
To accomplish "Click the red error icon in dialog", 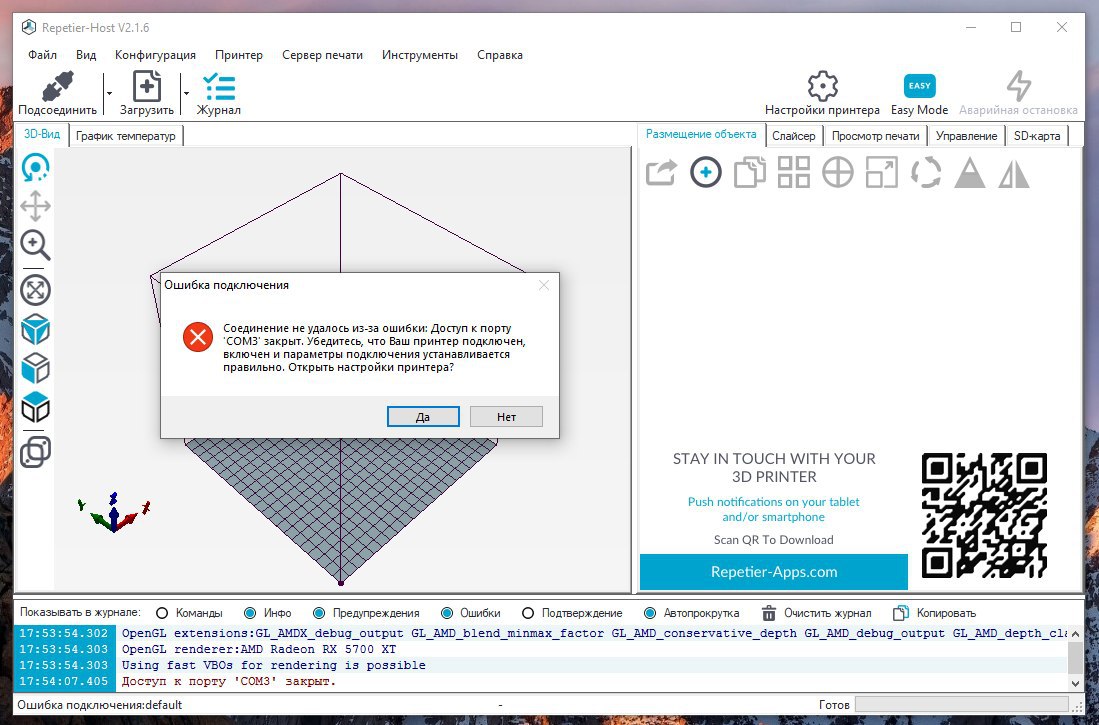I will 198,337.
